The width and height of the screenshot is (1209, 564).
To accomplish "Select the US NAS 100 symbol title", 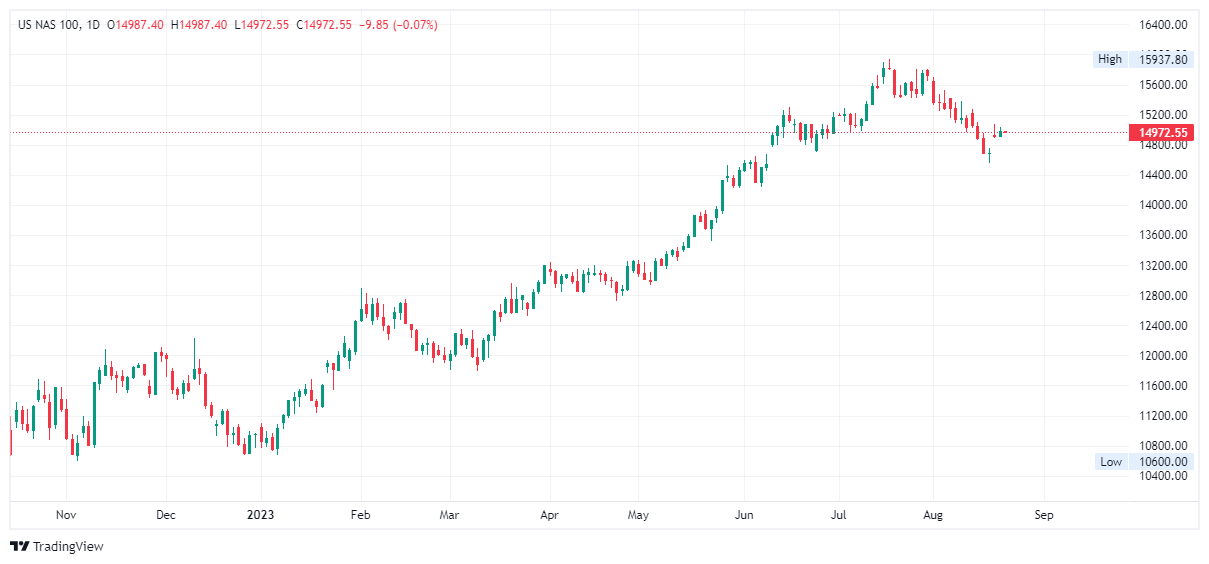I will click(x=50, y=25).
